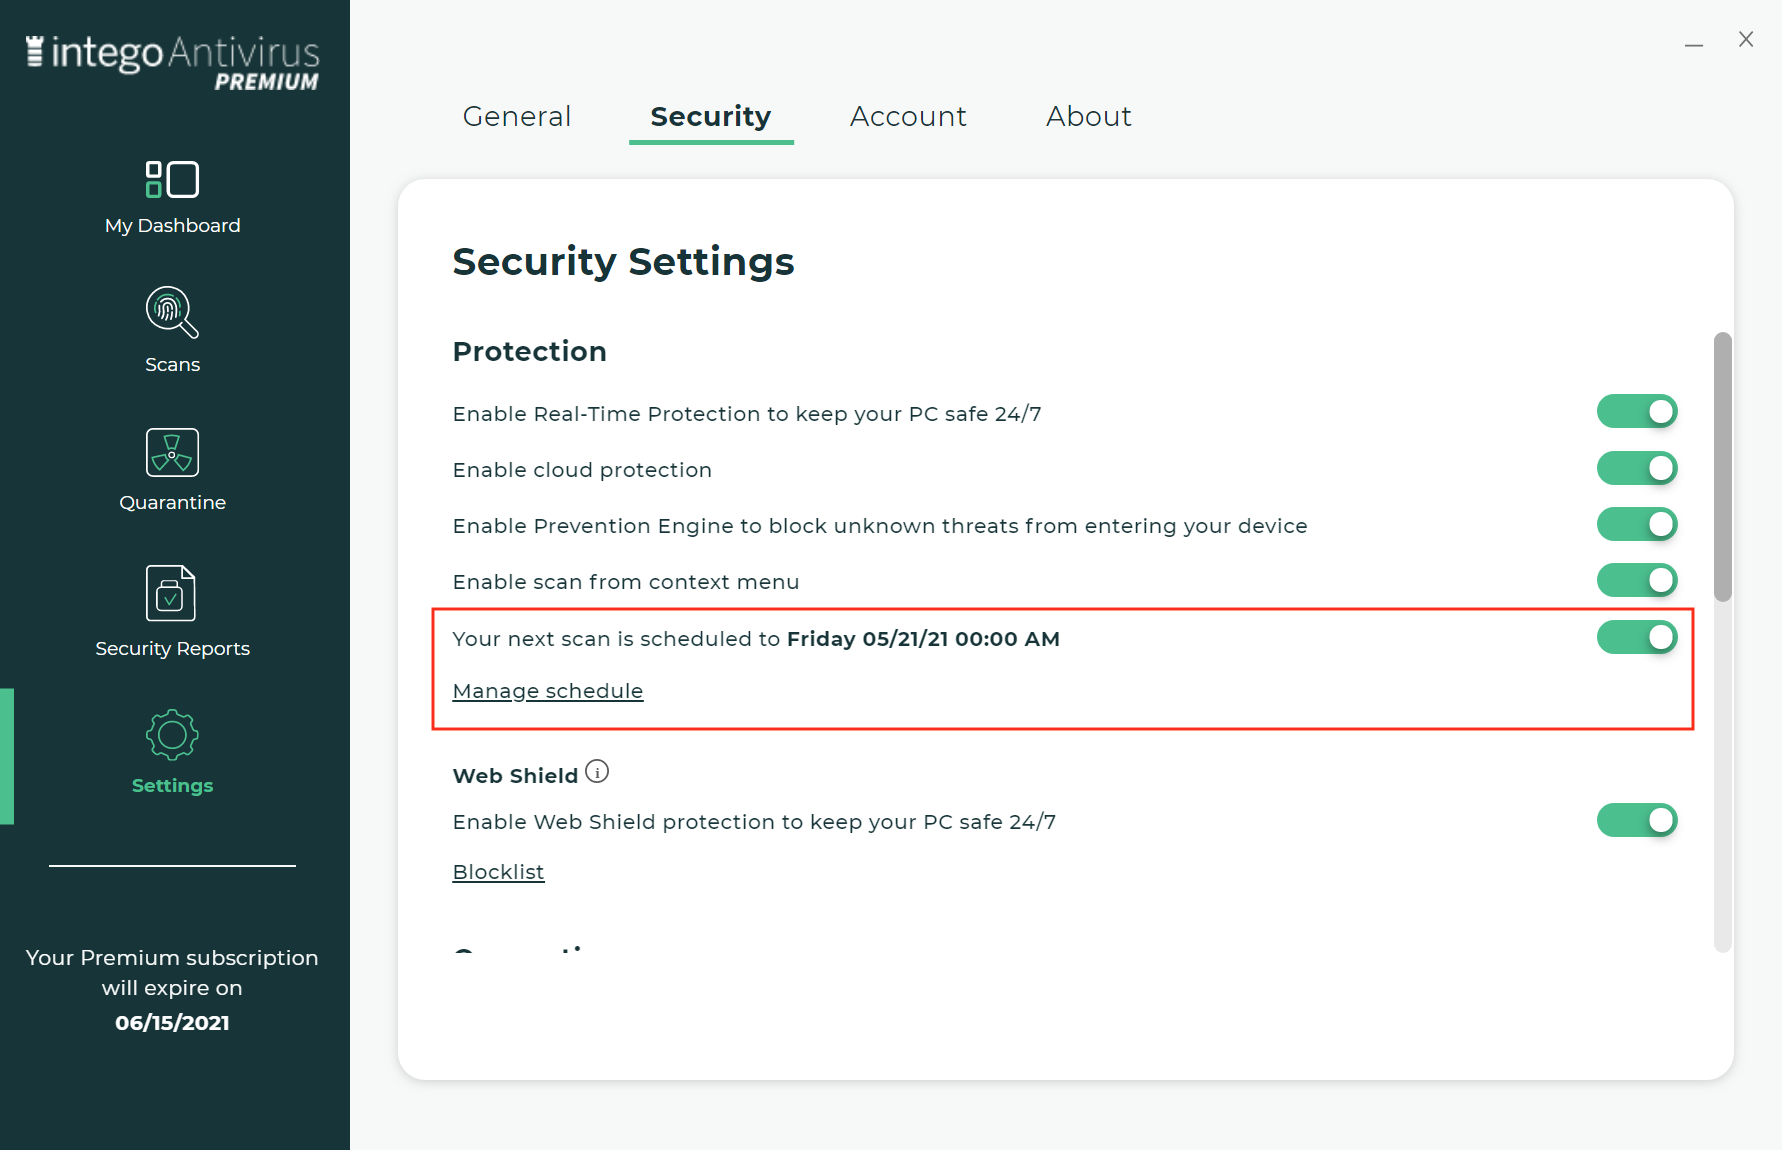Switch to the Security tab
The image size is (1782, 1150).
(x=711, y=117)
